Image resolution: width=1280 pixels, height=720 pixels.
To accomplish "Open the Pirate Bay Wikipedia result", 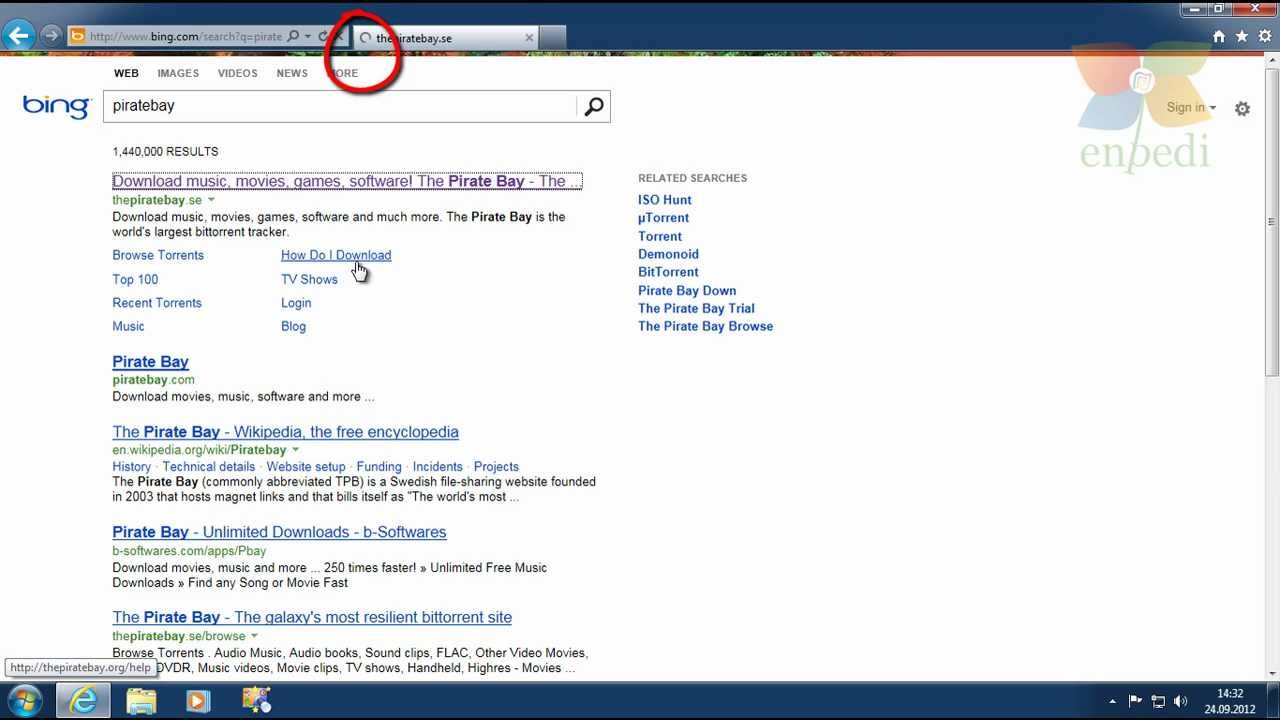I will click(285, 432).
